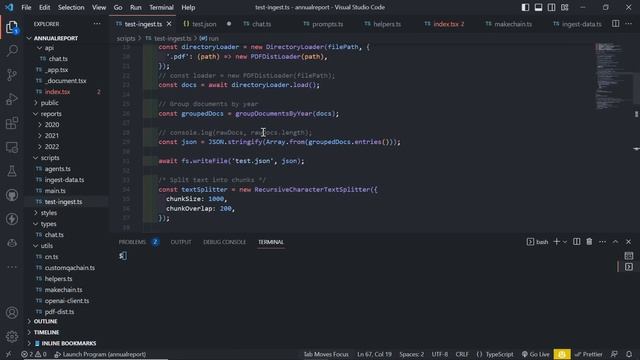Expand the OUTLINE section
Viewport: 640px width, 360px height.
pos(45,321)
